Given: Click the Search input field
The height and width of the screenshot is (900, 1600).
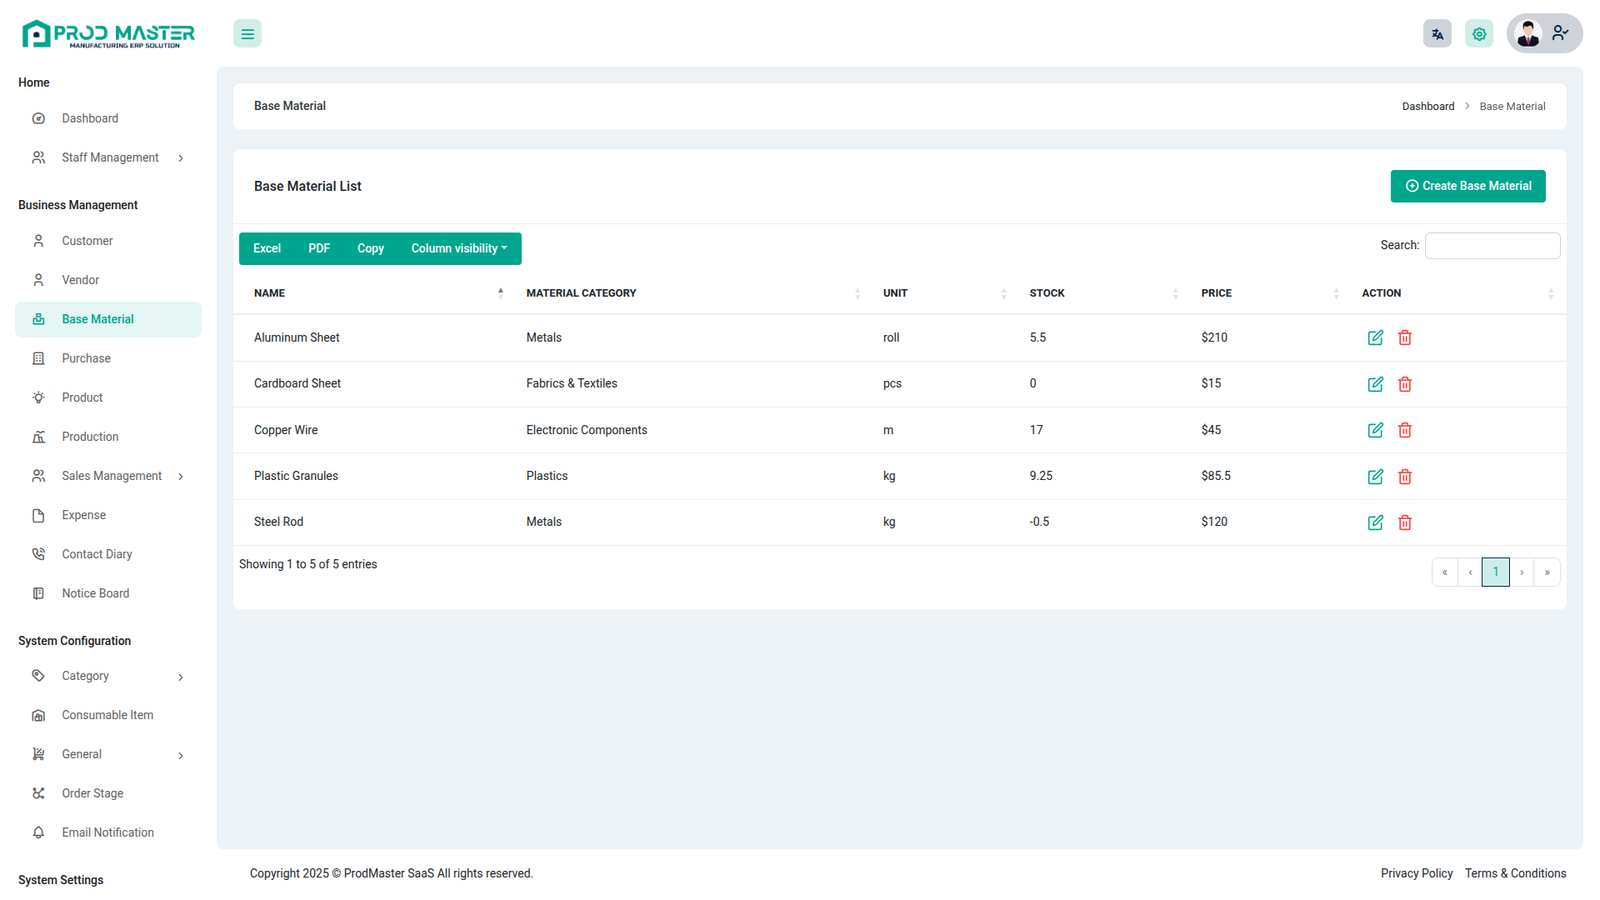Looking at the screenshot, I should 1491,246.
